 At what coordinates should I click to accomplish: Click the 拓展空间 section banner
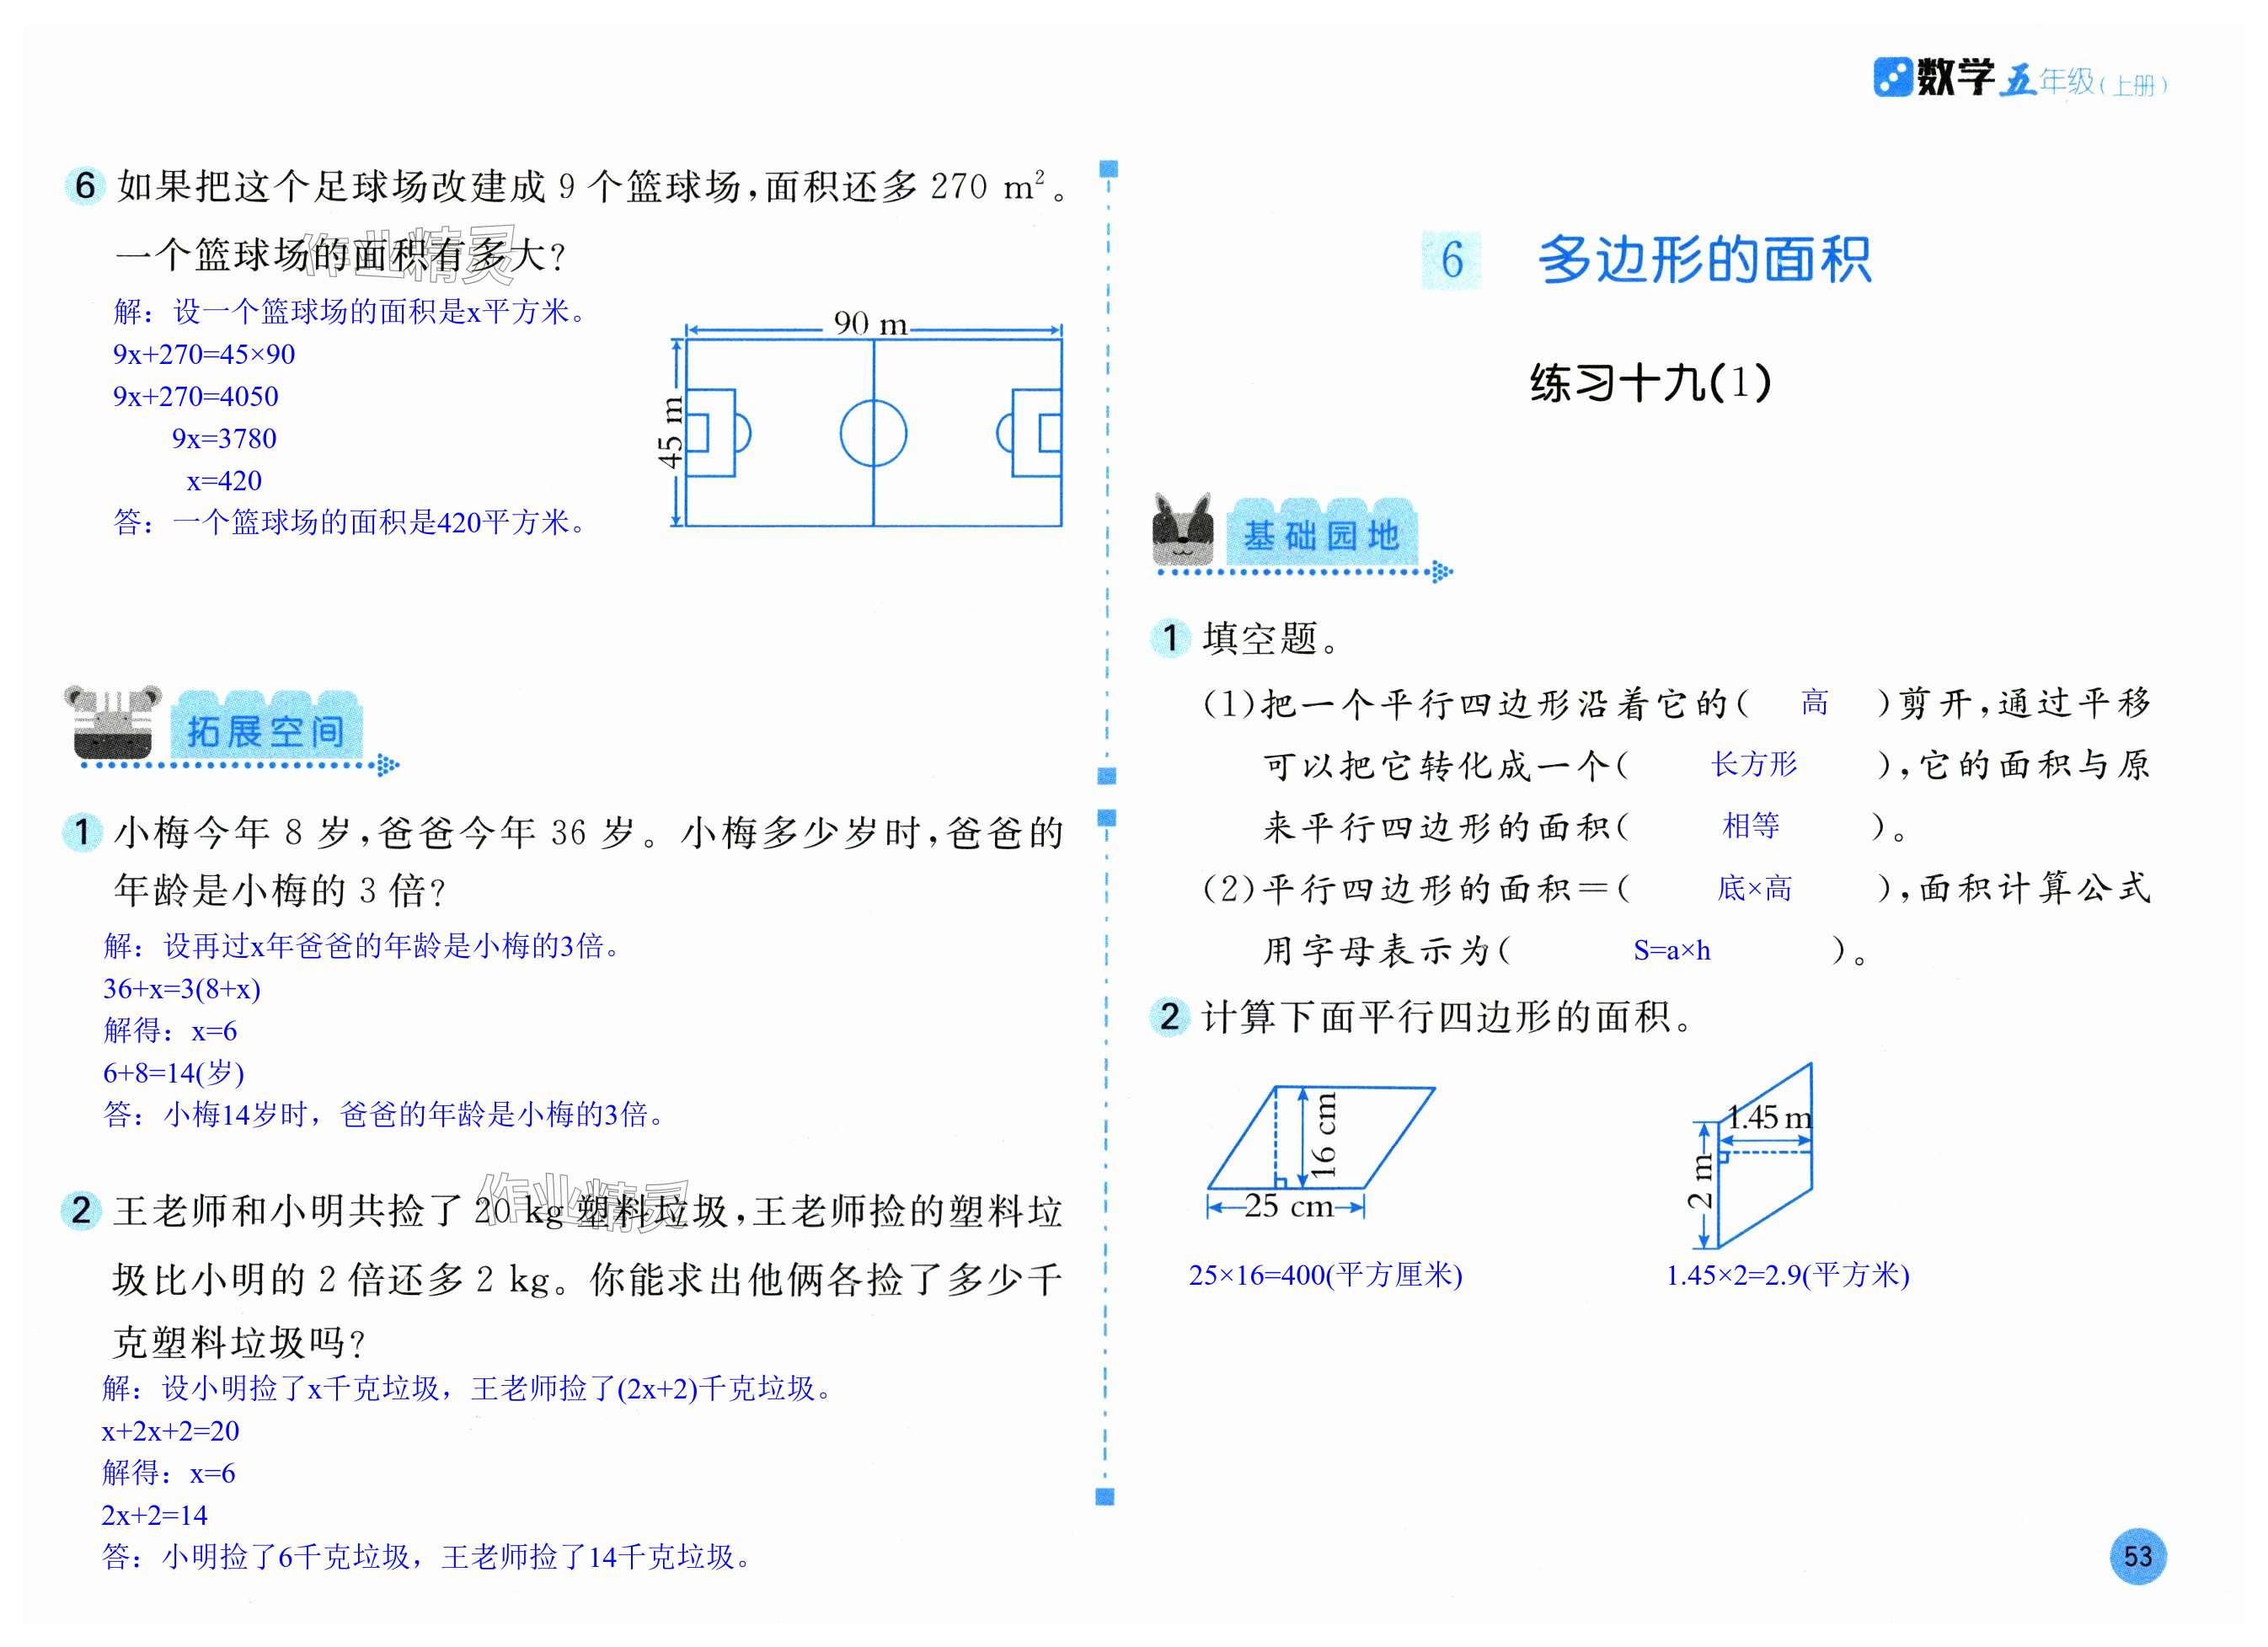[265, 730]
